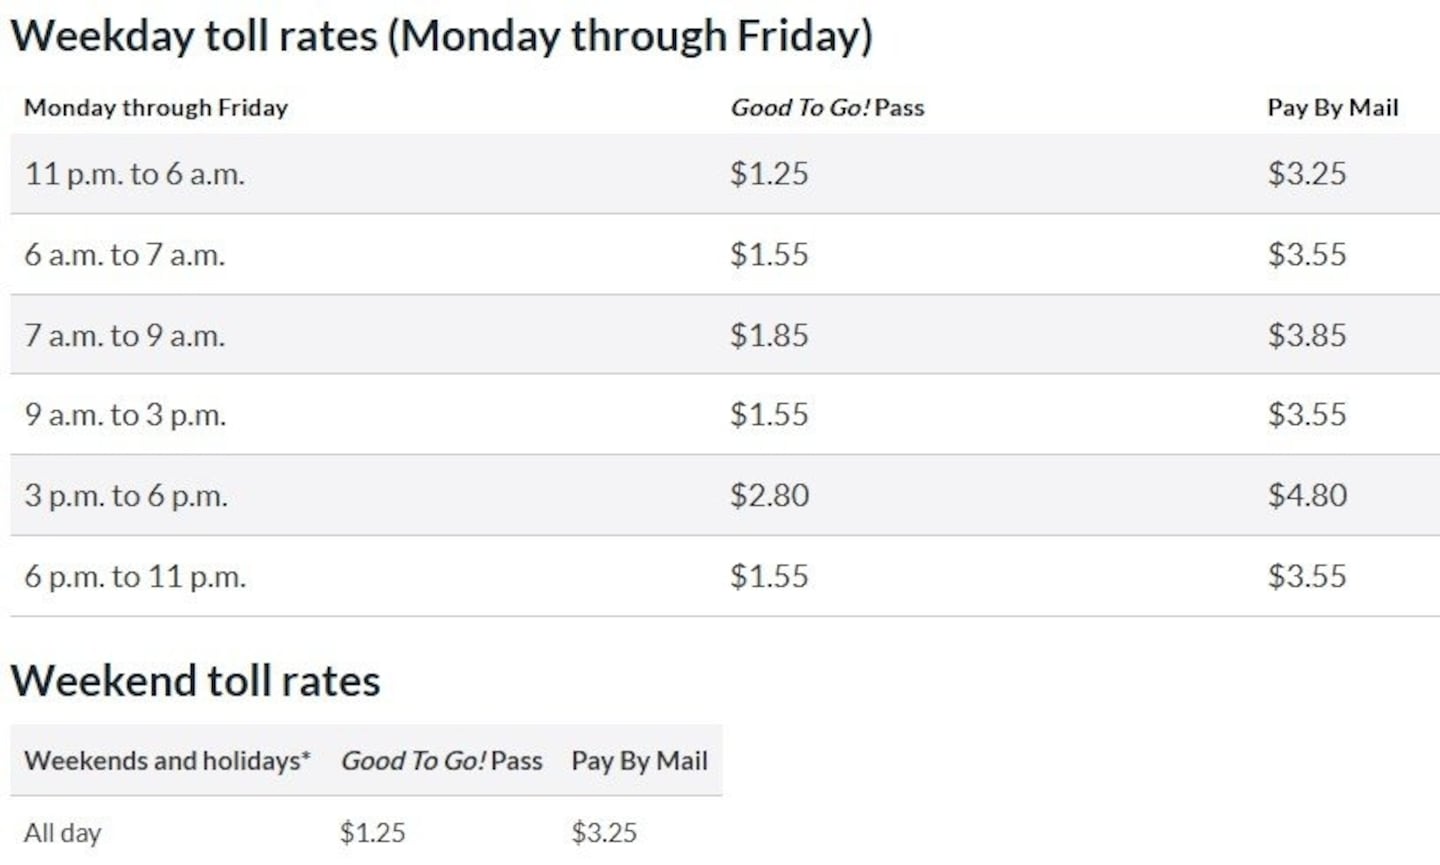Click the weekend $3.25 Pay By Mail price
The height and width of the screenshot is (865, 1440).
[x=604, y=832]
